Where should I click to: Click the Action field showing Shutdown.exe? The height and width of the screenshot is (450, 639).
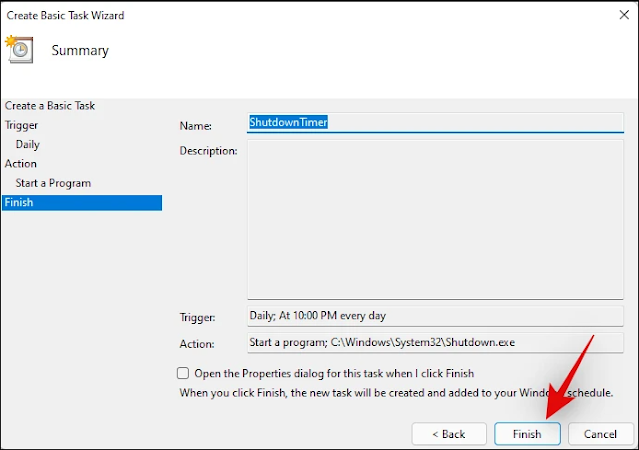point(435,342)
